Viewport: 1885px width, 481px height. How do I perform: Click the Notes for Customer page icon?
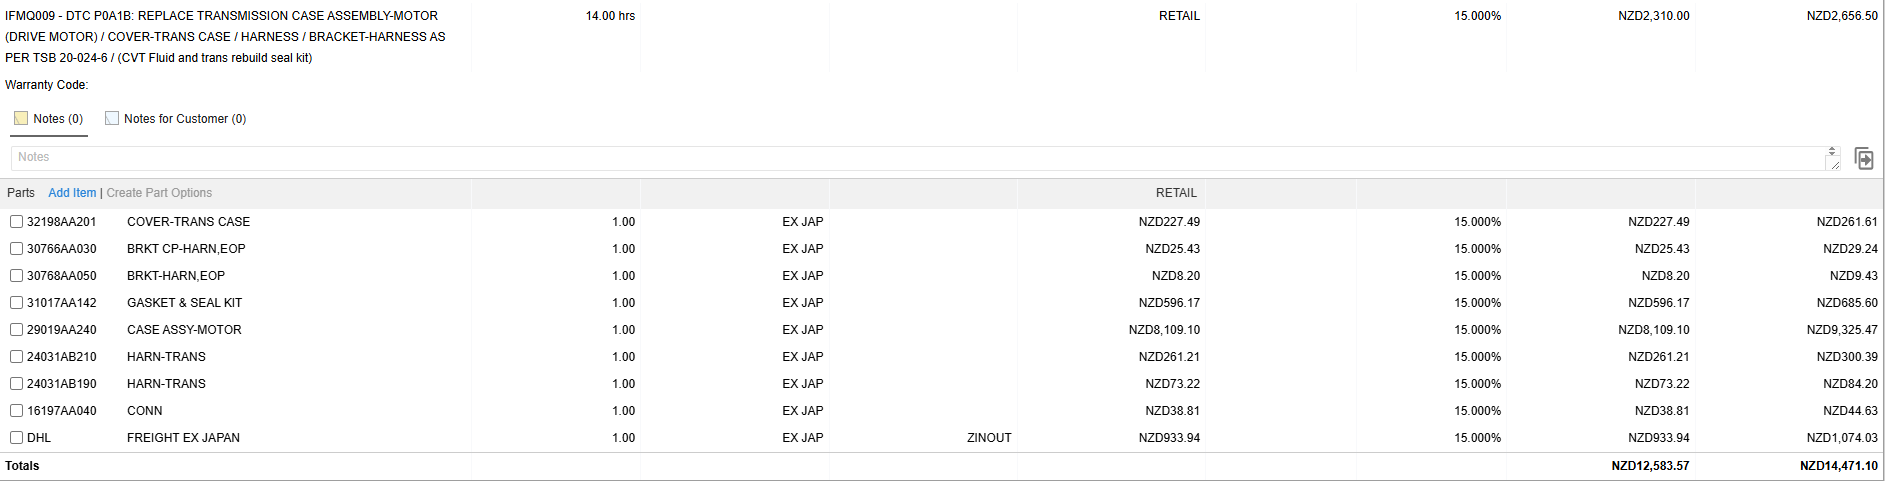[112, 118]
